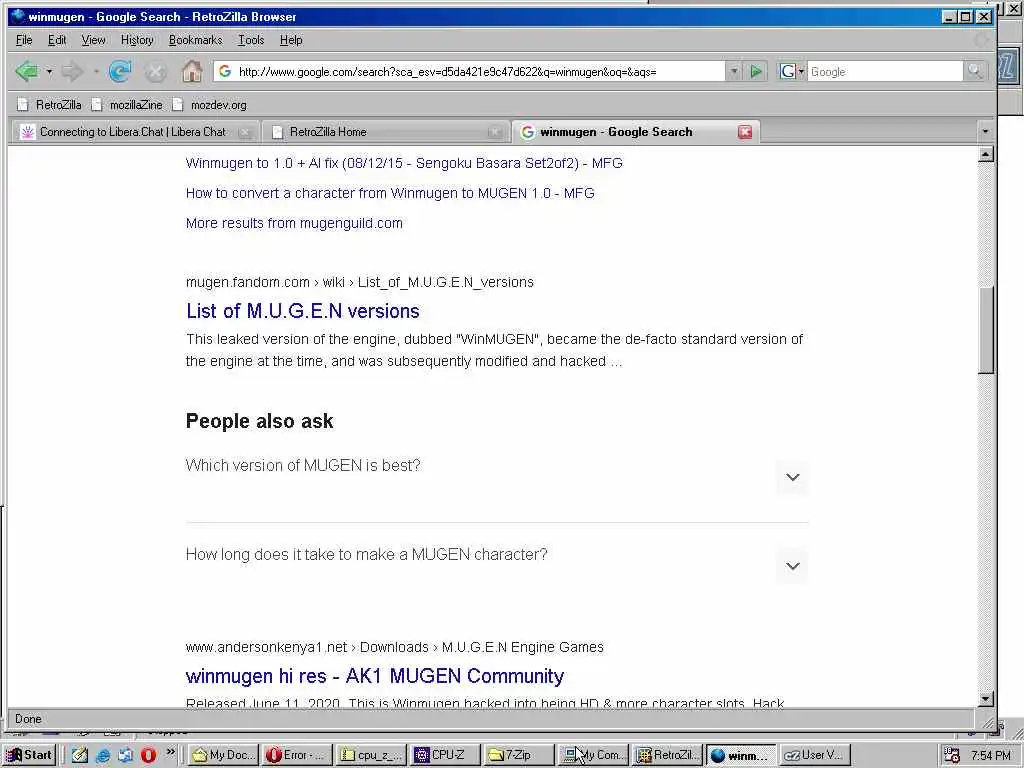
Task: Open the View menu
Action: point(93,40)
